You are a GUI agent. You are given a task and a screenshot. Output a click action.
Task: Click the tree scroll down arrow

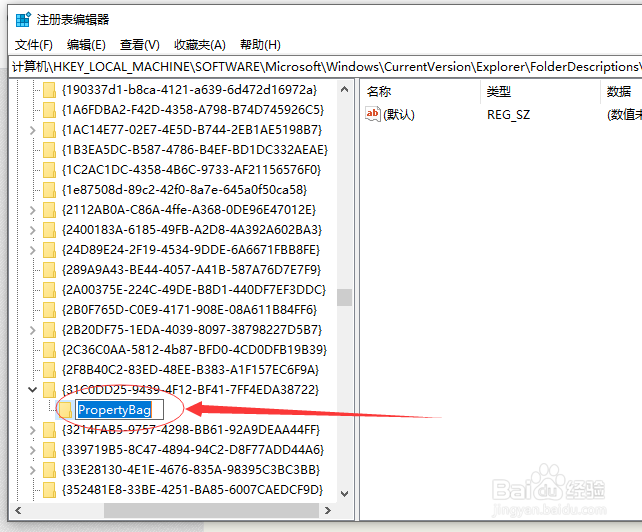click(344, 494)
